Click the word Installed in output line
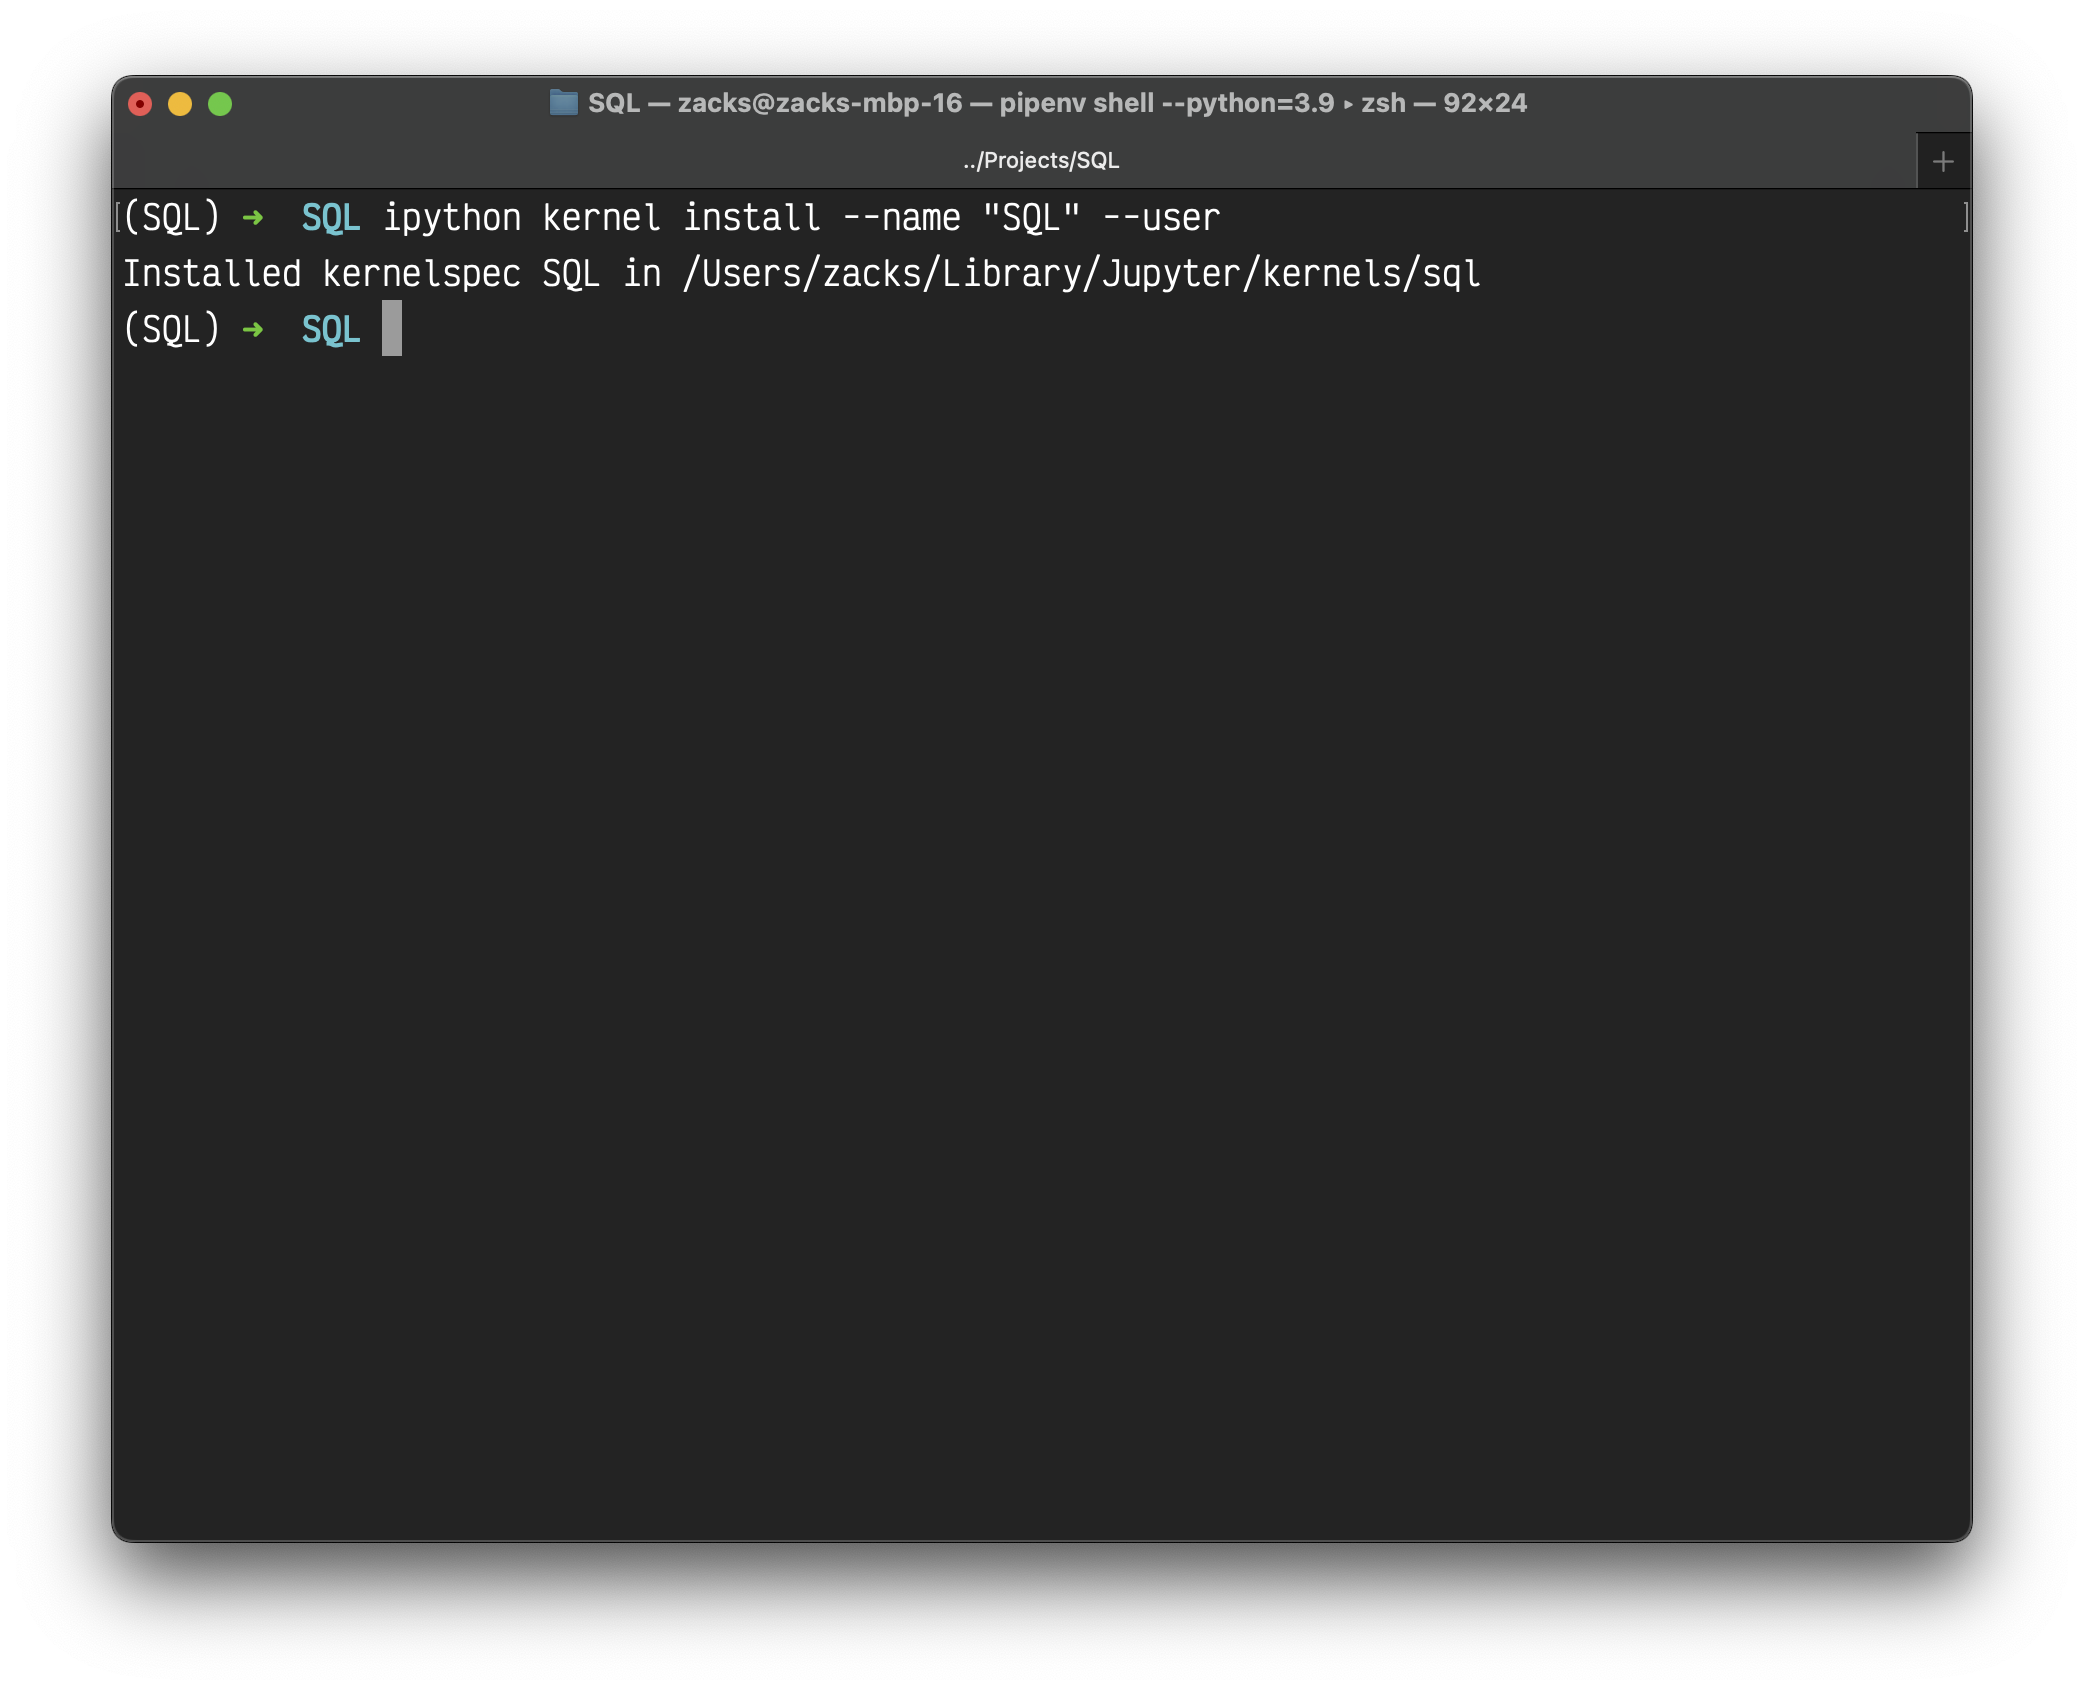Screen dimensions: 2084x1690 [x=212, y=273]
